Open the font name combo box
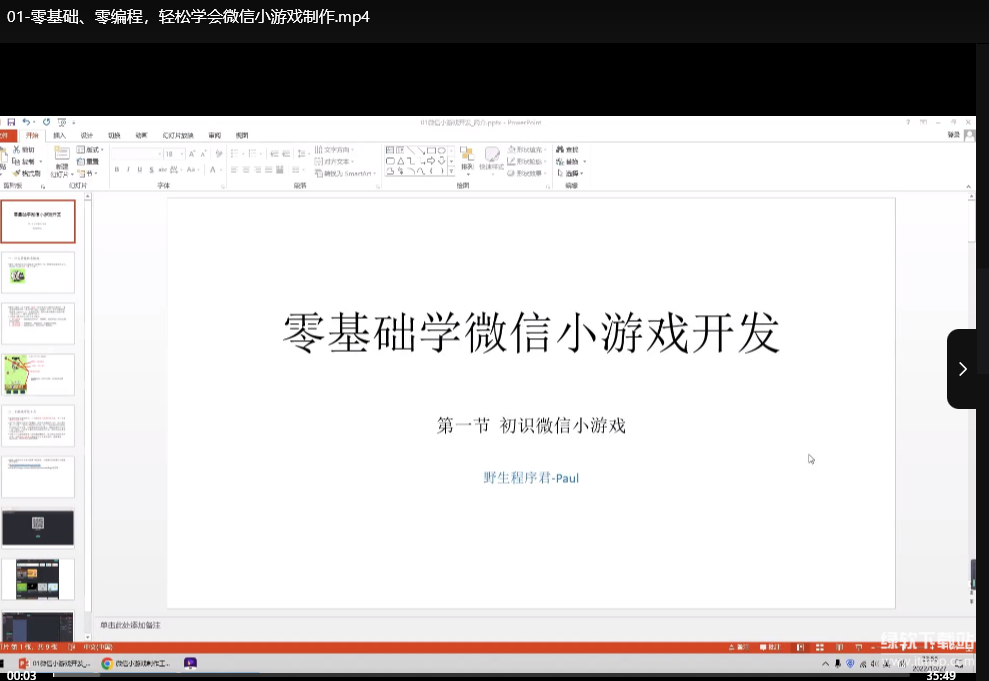The width and height of the screenshot is (989, 681). coord(138,154)
